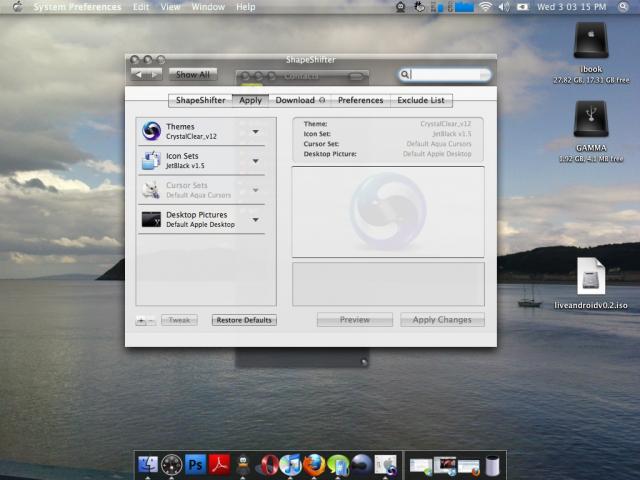The height and width of the screenshot is (480, 640).
Task: Open the Dashboard gauge icon in dock
Action: point(171,465)
